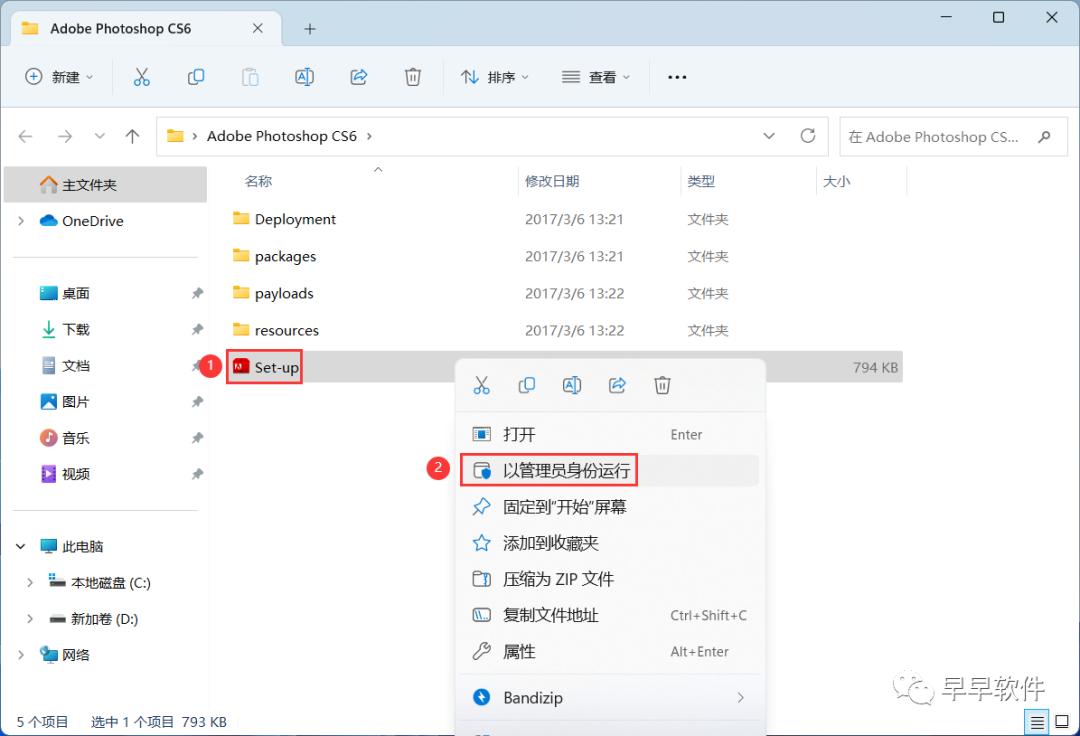Click the delete trash icon in the toolbar
Image resolution: width=1080 pixels, height=736 pixels.
413,77
